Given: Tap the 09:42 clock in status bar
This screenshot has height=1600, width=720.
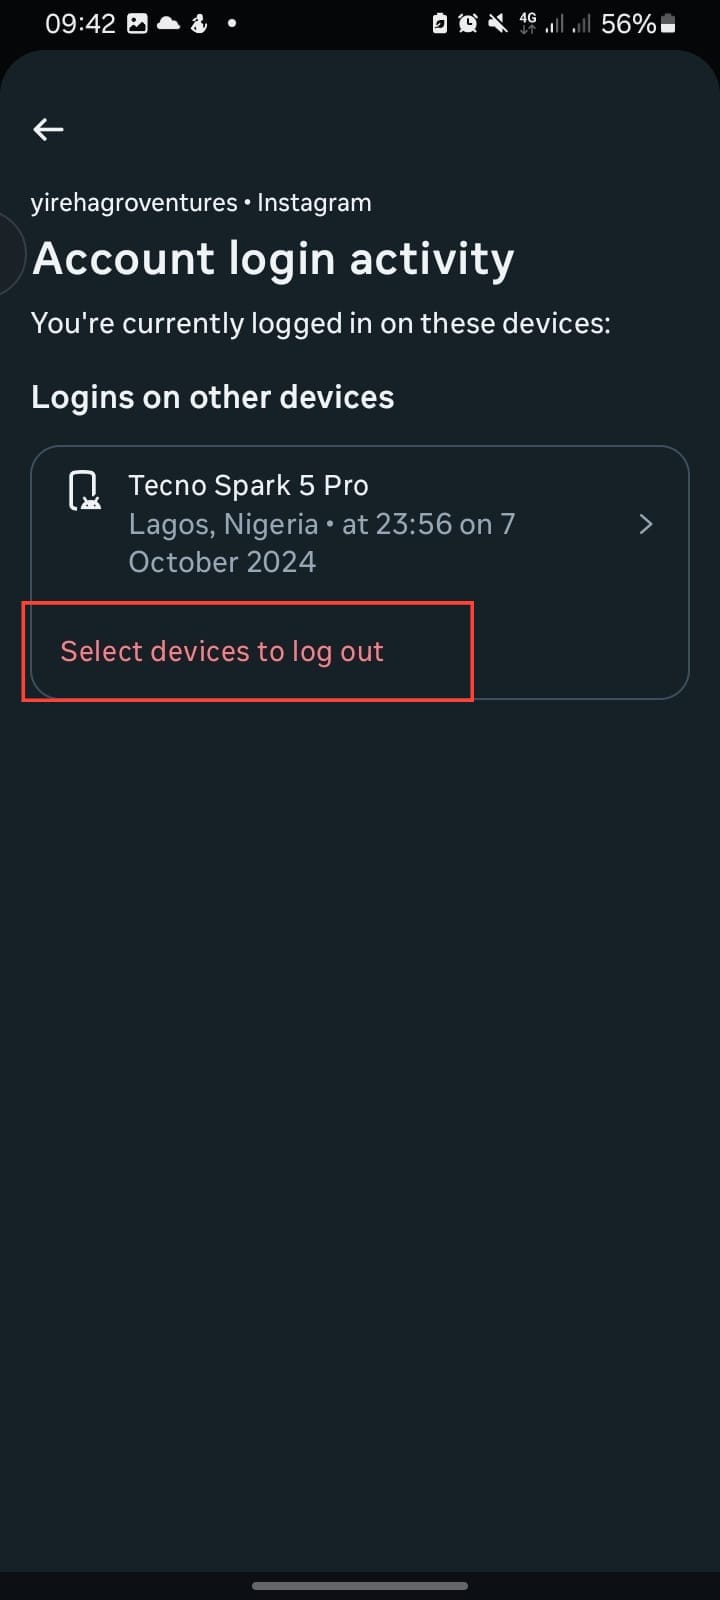Looking at the screenshot, I should [x=80, y=24].
